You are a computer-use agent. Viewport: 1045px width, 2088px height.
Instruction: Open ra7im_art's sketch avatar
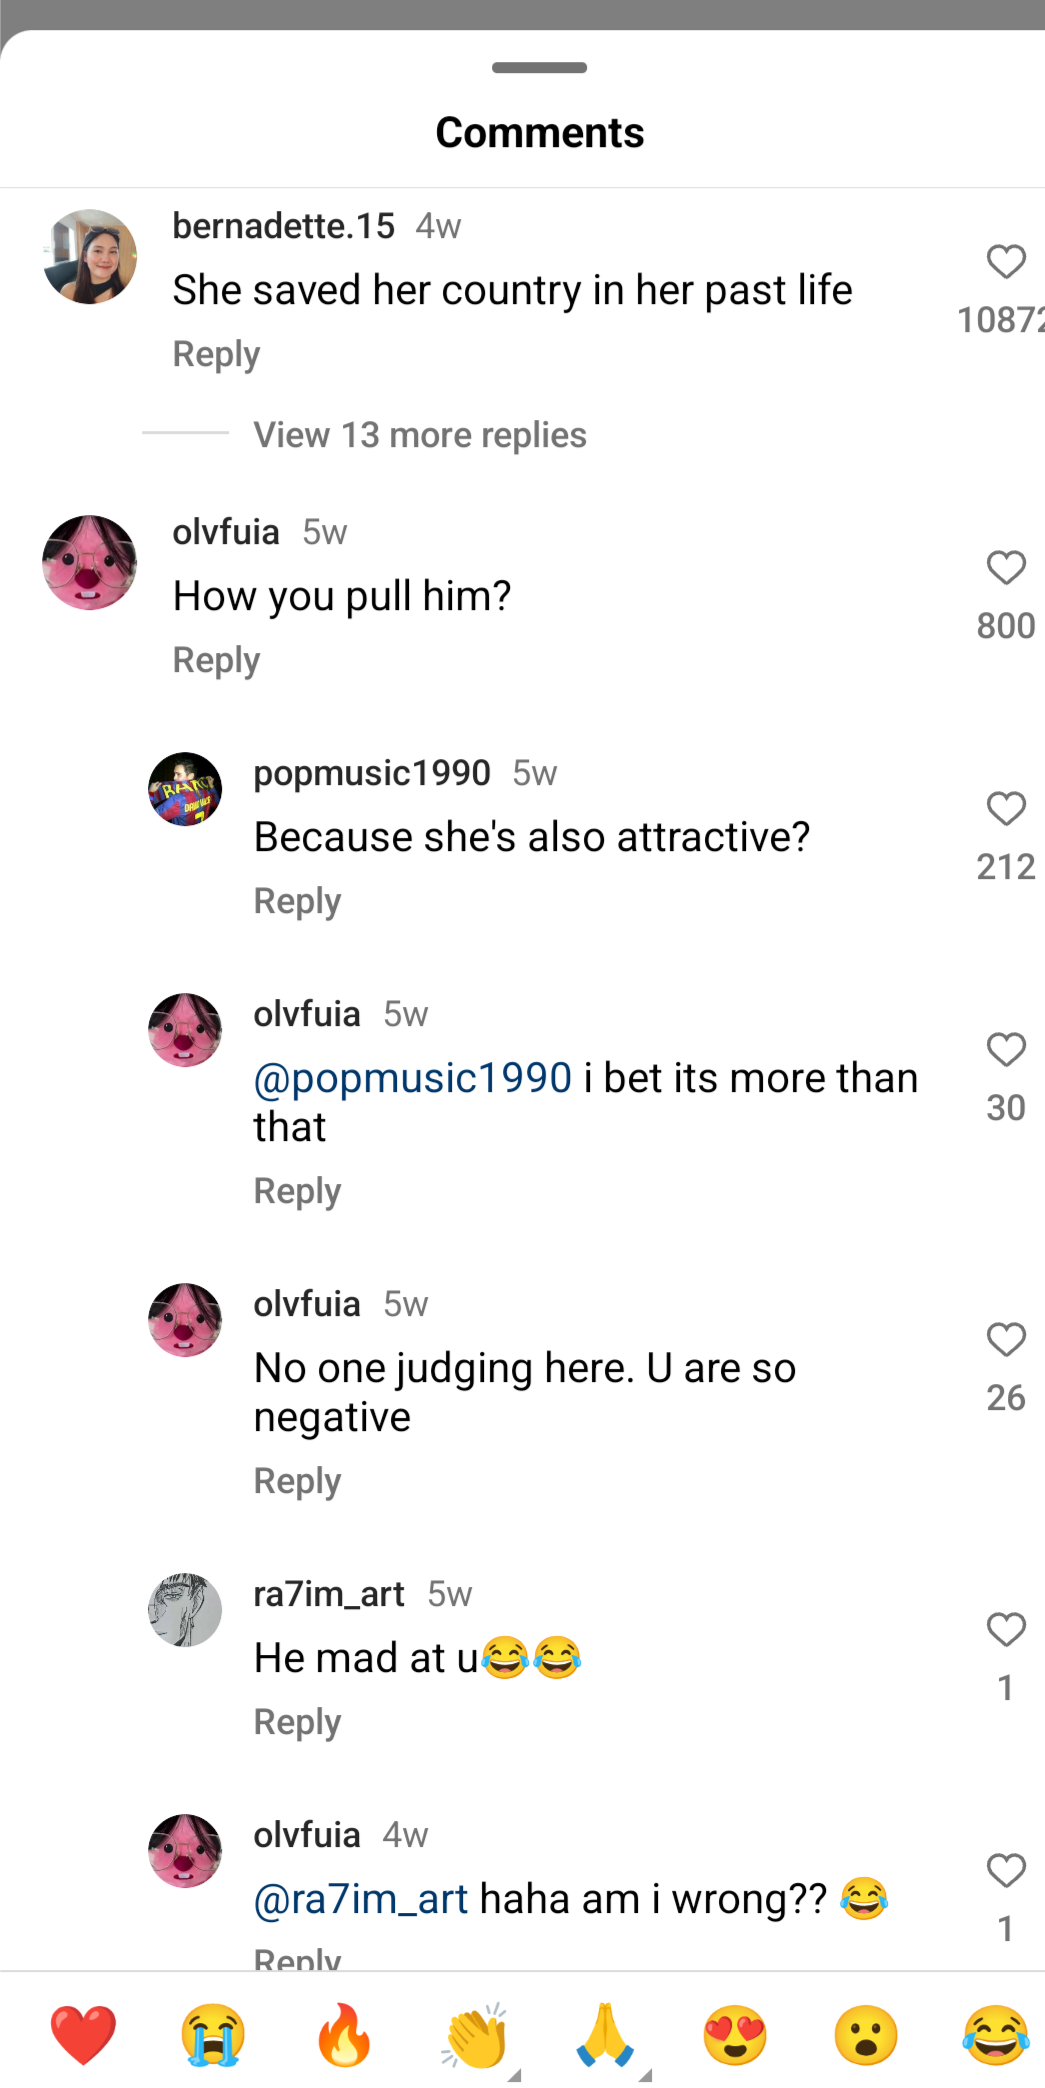coord(185,1610)
